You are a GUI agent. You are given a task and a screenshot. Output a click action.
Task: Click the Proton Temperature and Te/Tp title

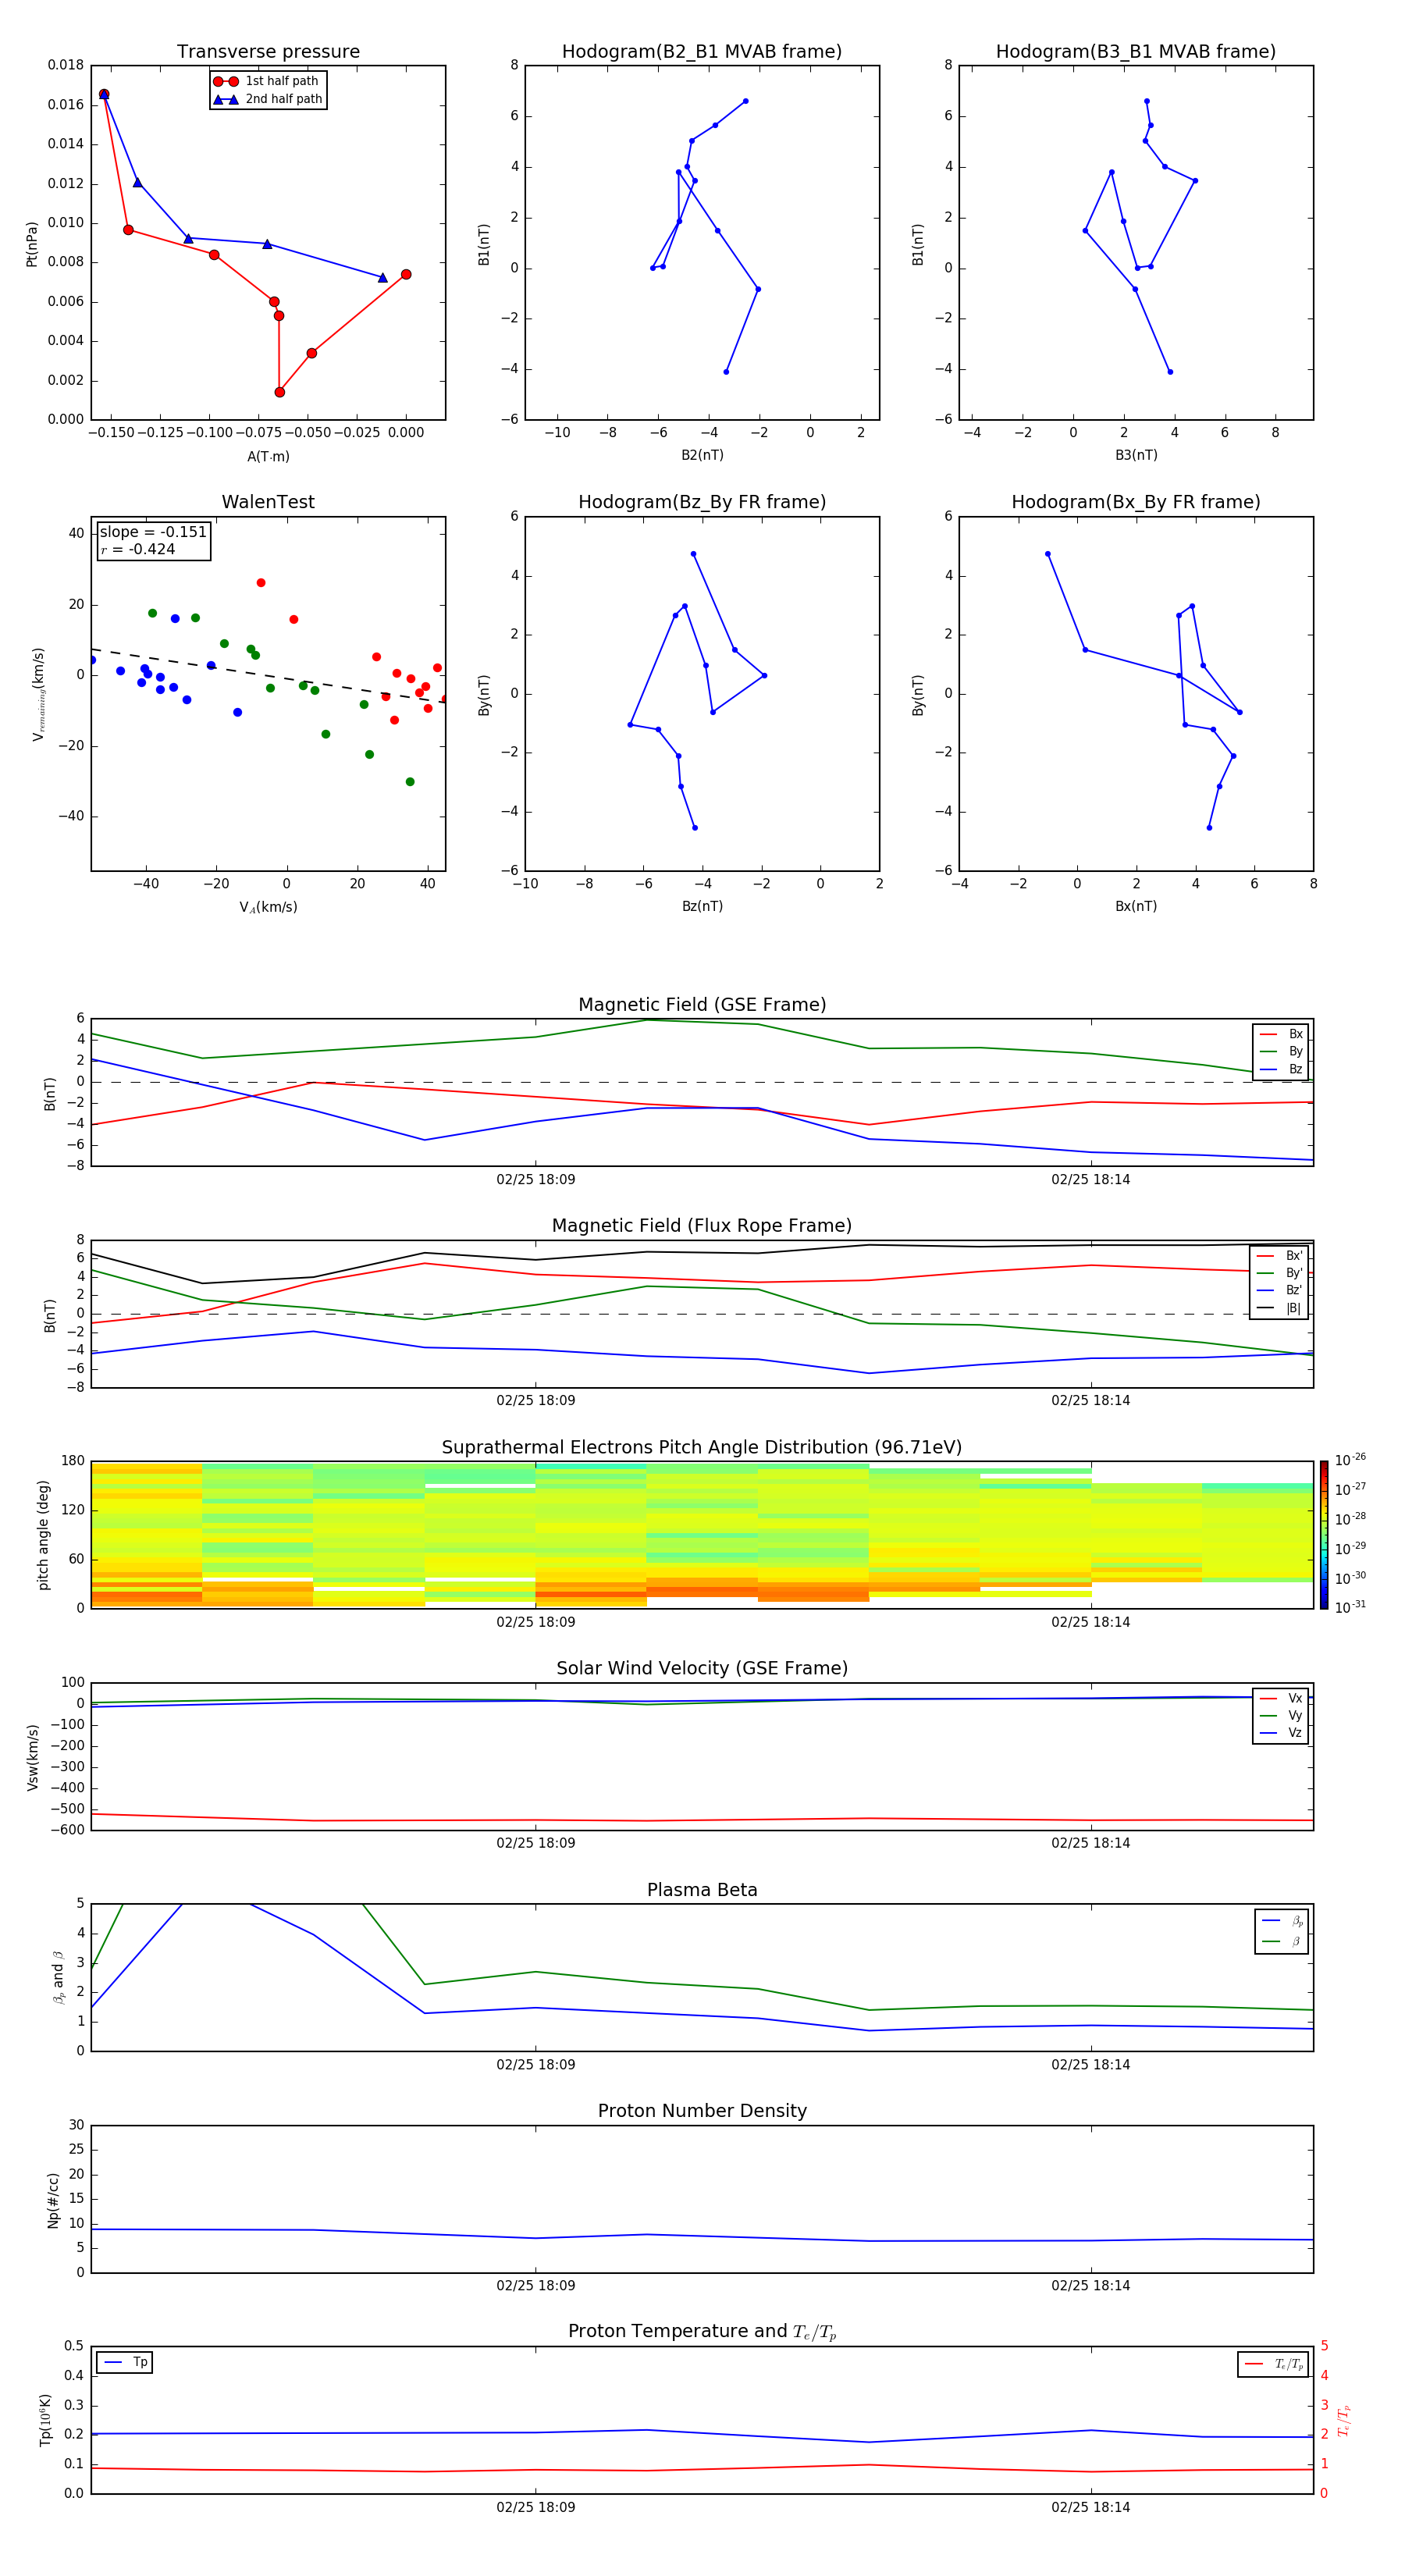pyautogui.click(x=702, y=2332)
